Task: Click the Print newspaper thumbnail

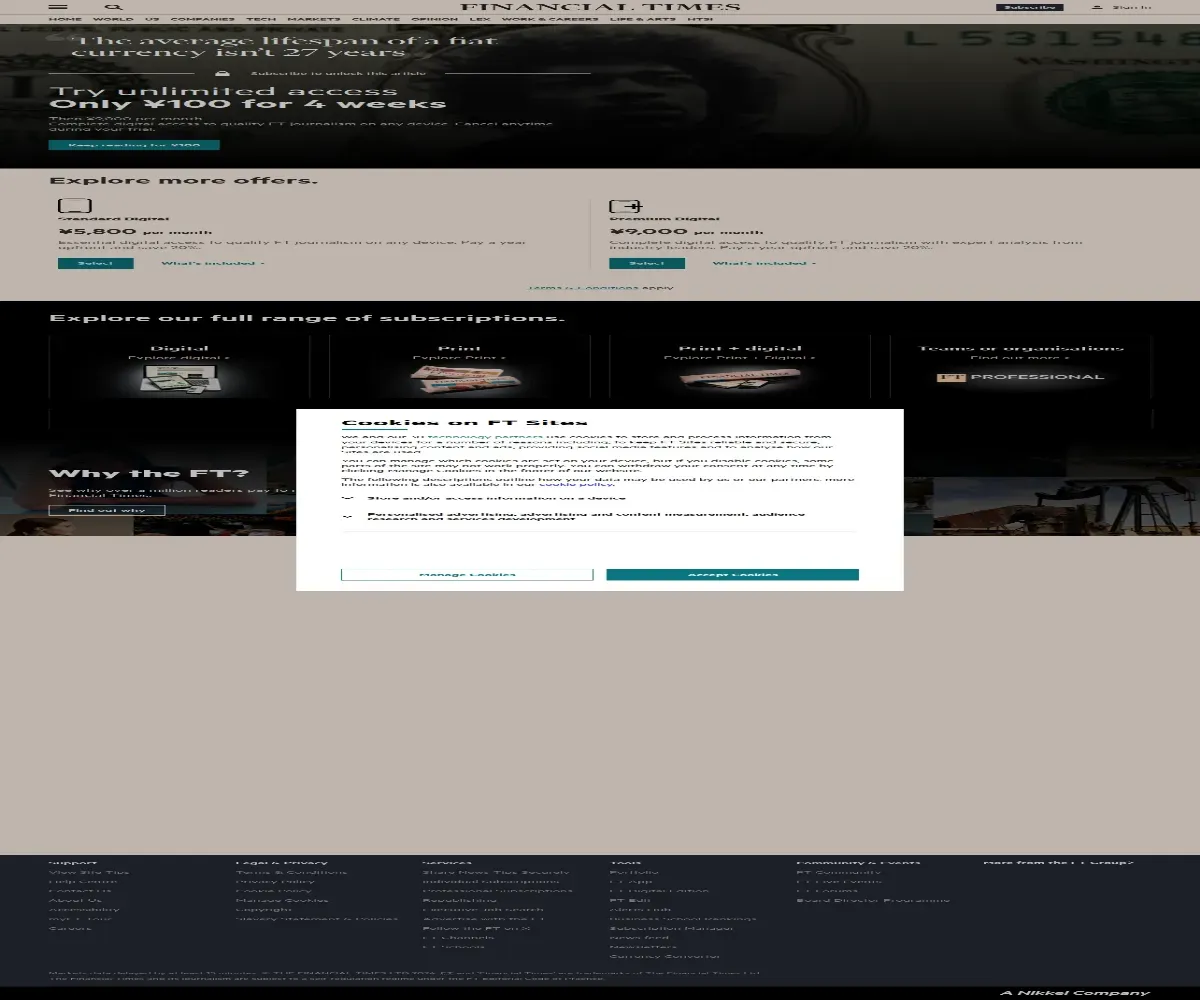Action: (x=463, y=378)
